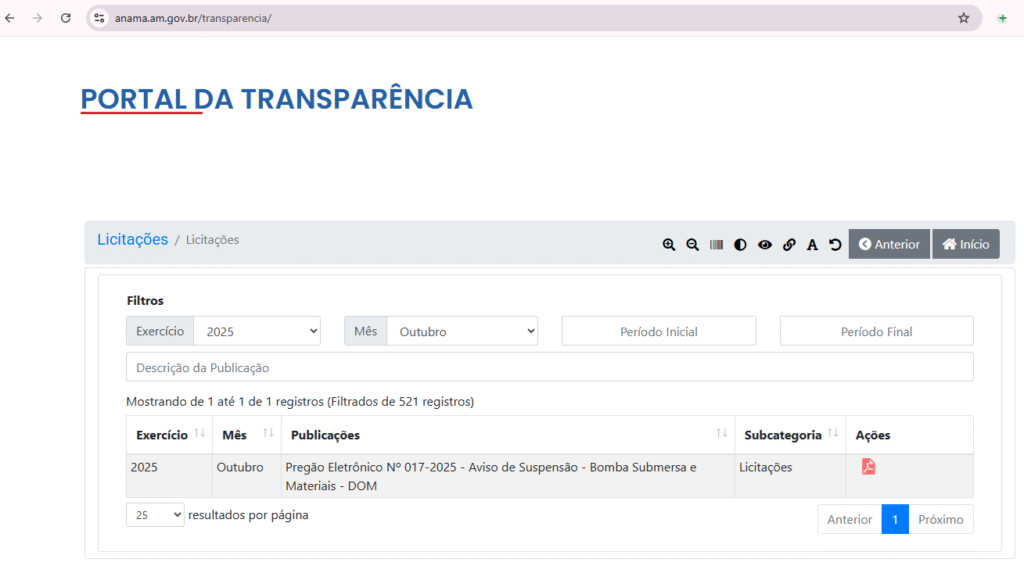Image resolution: width=1024 pixels, height=566 pixels.
Task: Click the barcode accessibility icon
Action: coord(716,245)
